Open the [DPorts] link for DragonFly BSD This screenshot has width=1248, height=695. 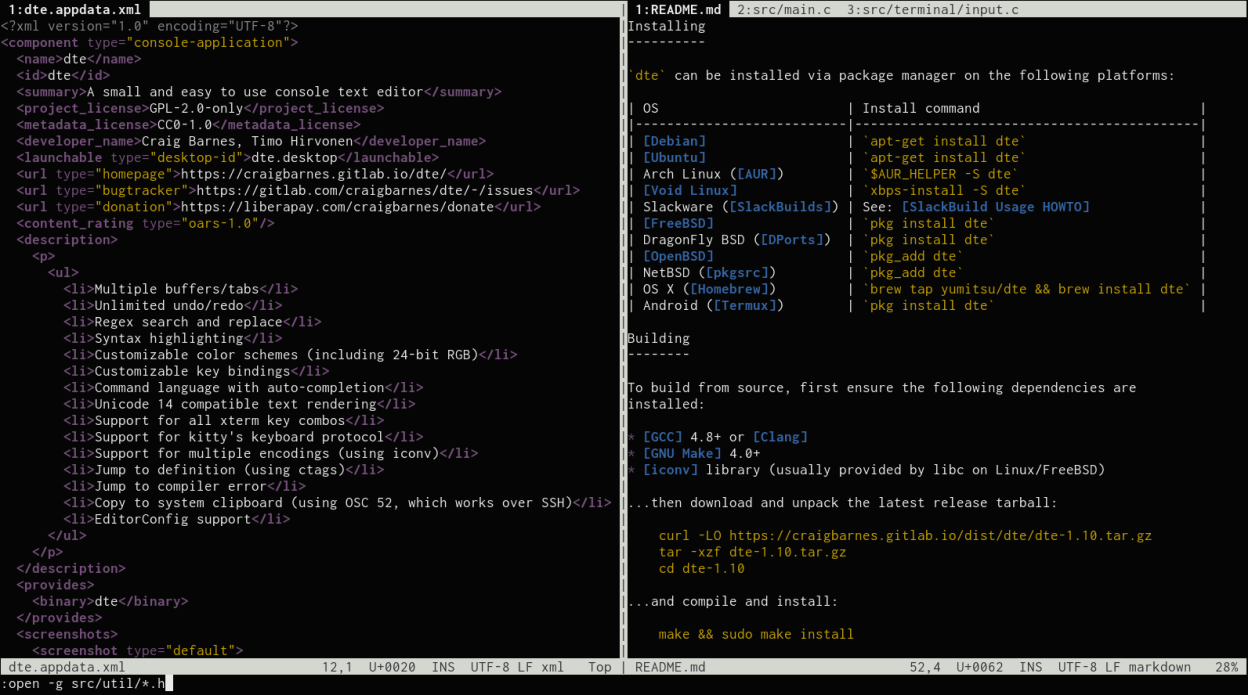click(x=791, y=239)
